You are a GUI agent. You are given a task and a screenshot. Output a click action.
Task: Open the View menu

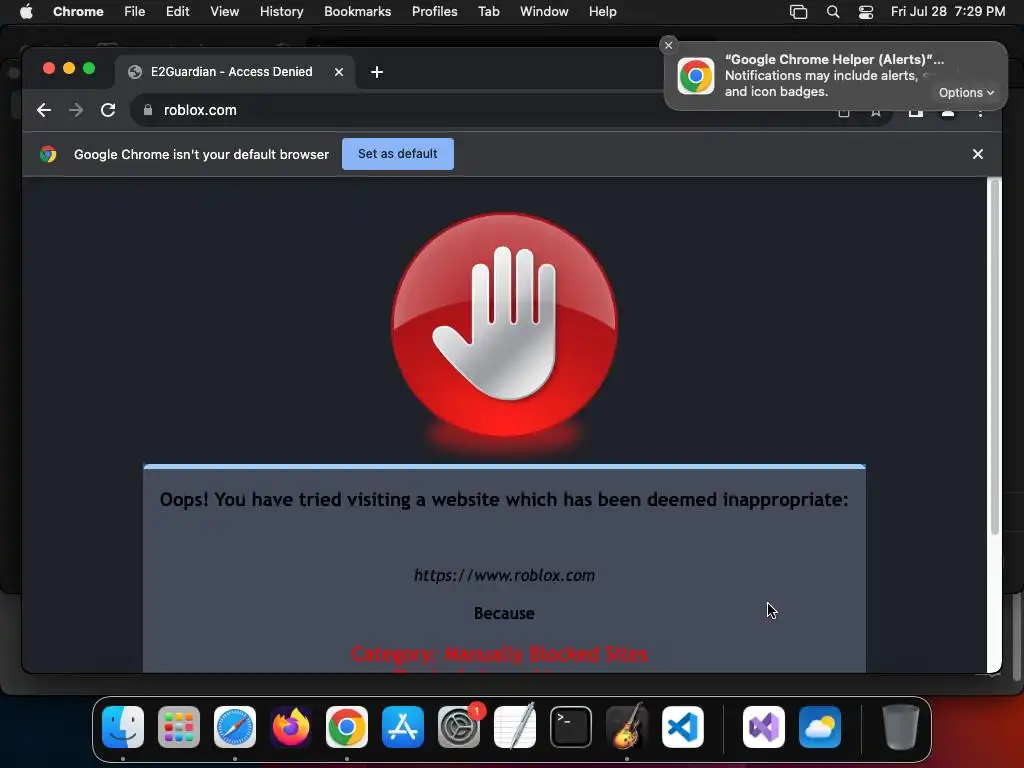point(224,12)
